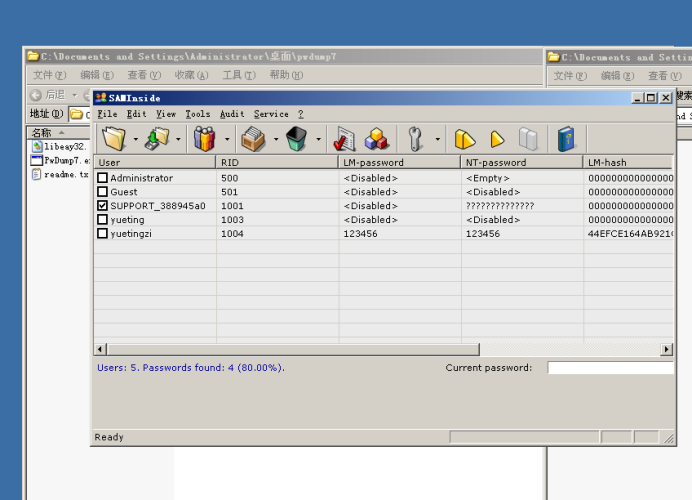Click the SAMInside title bar app icon
Viewport: 692px width, 500px height.
101,98
